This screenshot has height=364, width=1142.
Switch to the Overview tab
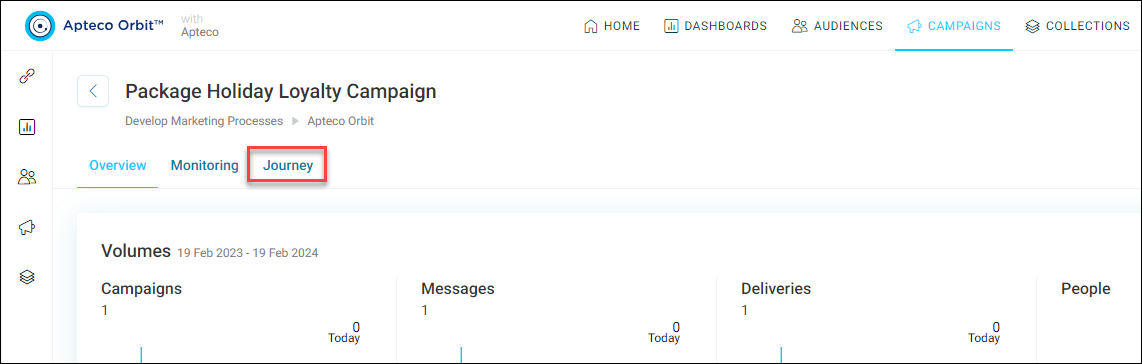pos(118,165)
